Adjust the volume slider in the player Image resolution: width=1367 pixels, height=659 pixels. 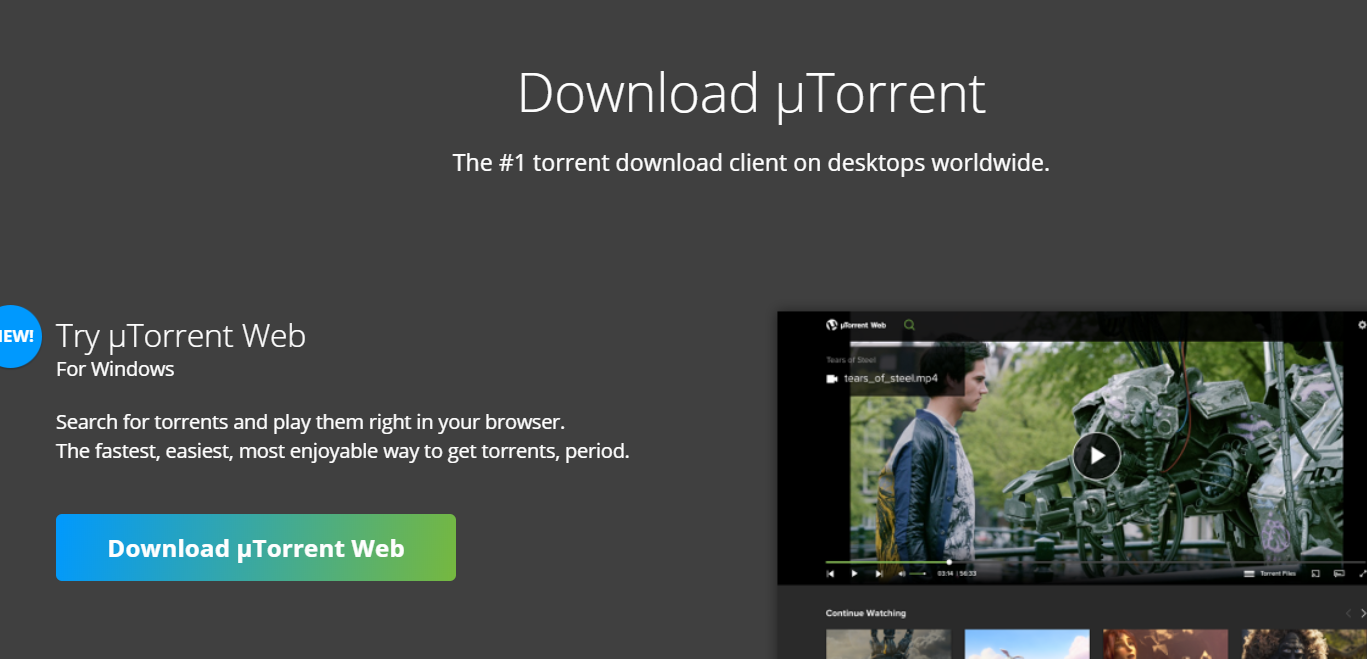click(918, 574)
